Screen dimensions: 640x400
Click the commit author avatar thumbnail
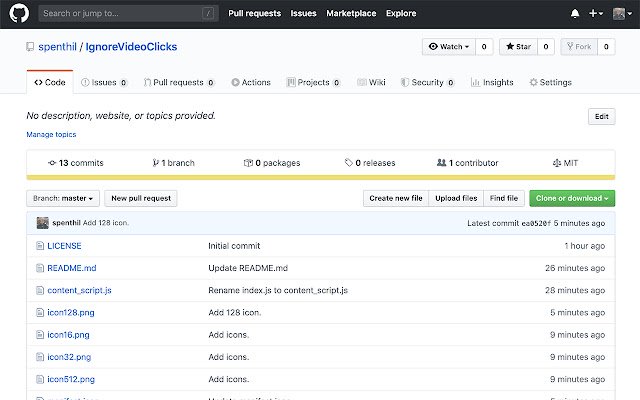click(42, 223)
